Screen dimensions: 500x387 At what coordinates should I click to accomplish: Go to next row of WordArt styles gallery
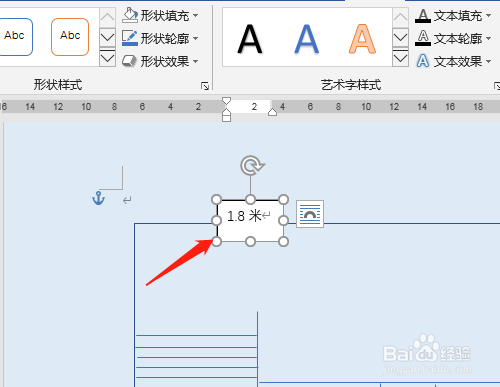400,37
